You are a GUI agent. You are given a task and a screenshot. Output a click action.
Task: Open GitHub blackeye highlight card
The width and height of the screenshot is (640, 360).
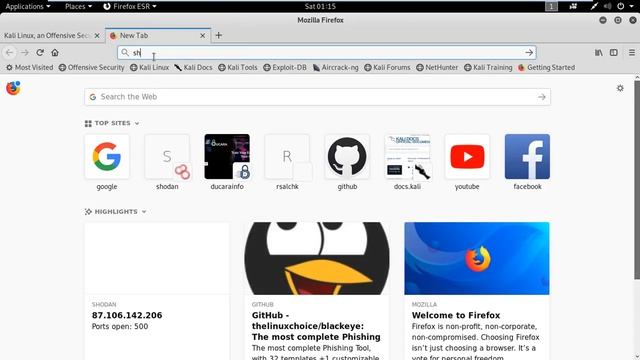pos(317,291)
